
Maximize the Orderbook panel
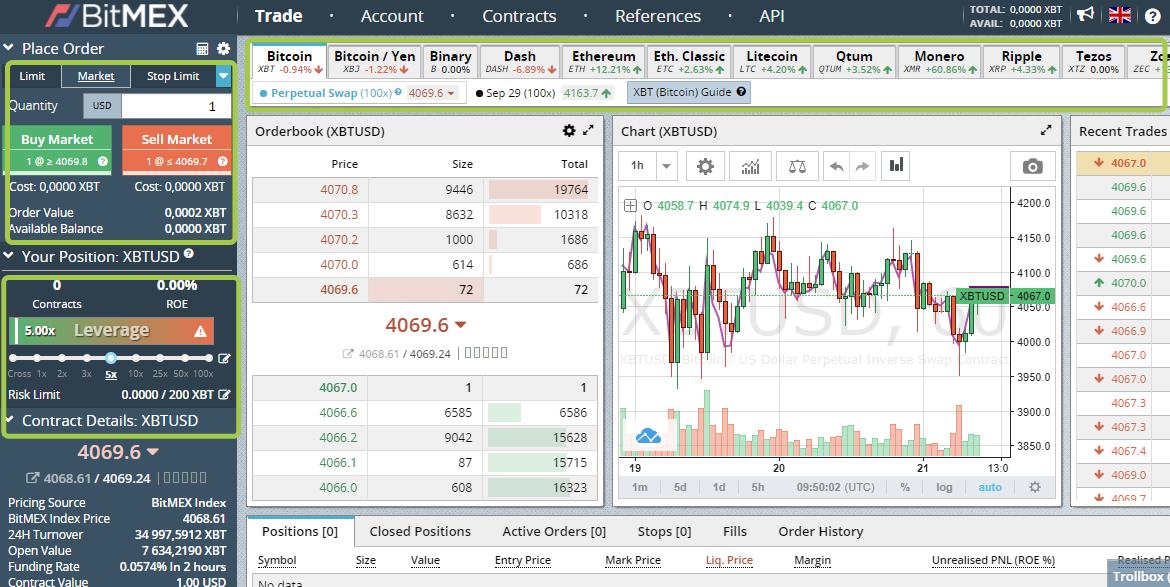pos(588,131)
